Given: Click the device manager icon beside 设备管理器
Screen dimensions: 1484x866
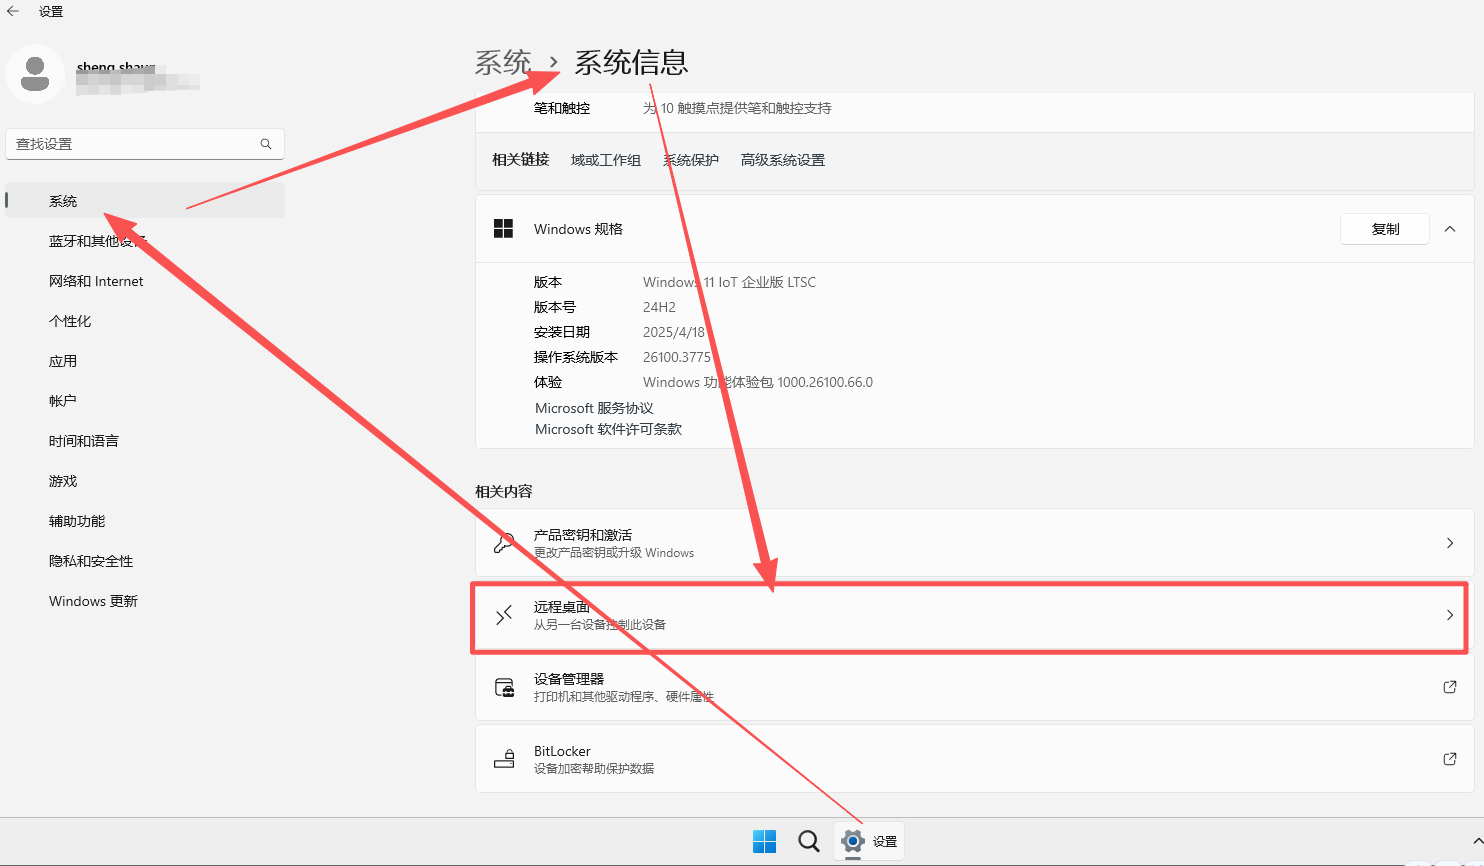Looking at the screenshot, I should click(x=505, y=687).
